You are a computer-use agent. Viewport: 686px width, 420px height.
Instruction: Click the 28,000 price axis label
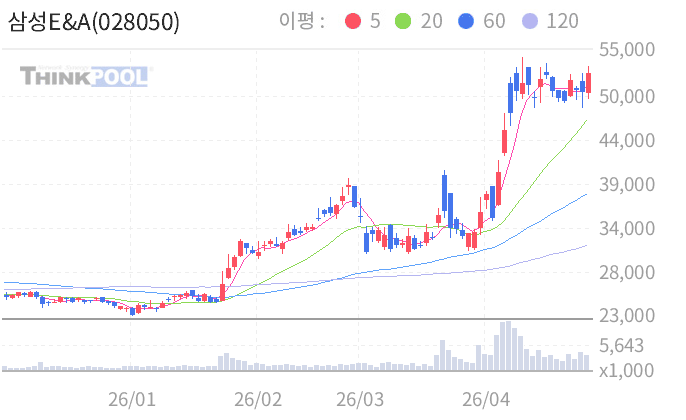[626, 273]
